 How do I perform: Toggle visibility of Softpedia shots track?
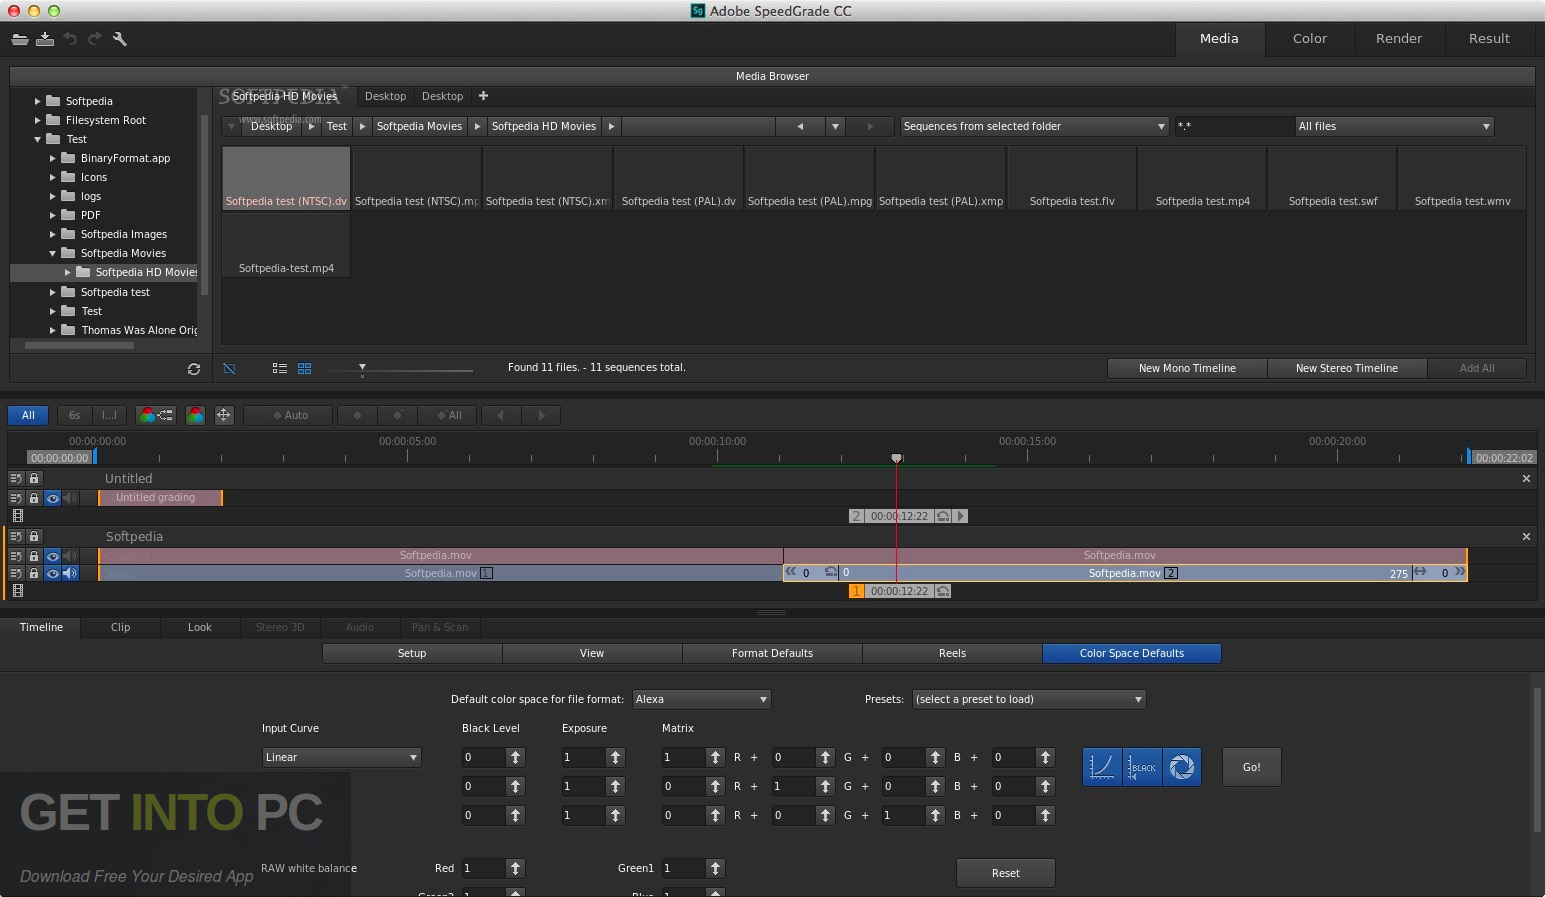click(52, 573)
